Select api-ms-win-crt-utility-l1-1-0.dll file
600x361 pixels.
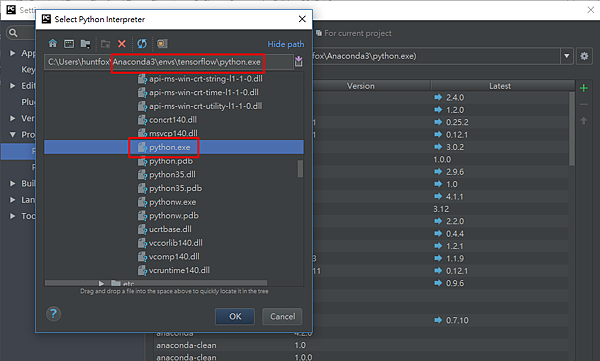pyautogui.click(x=205, y=106)
